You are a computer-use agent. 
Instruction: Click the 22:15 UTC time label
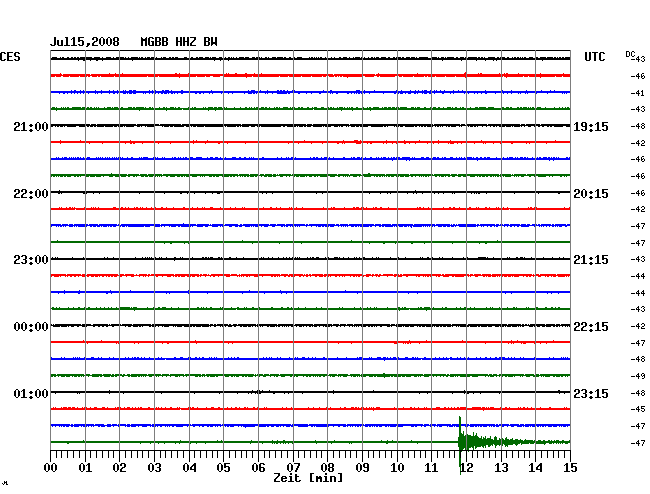click(591, 327)
